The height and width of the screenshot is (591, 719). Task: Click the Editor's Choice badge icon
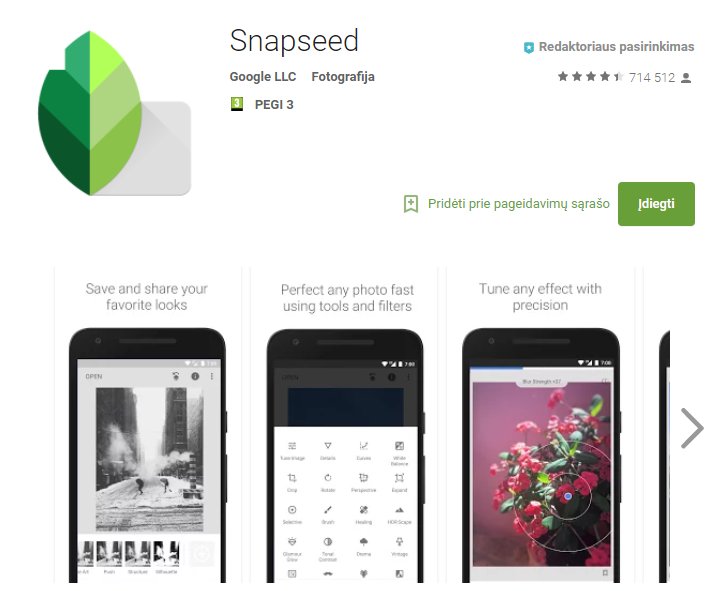[529, 47]
